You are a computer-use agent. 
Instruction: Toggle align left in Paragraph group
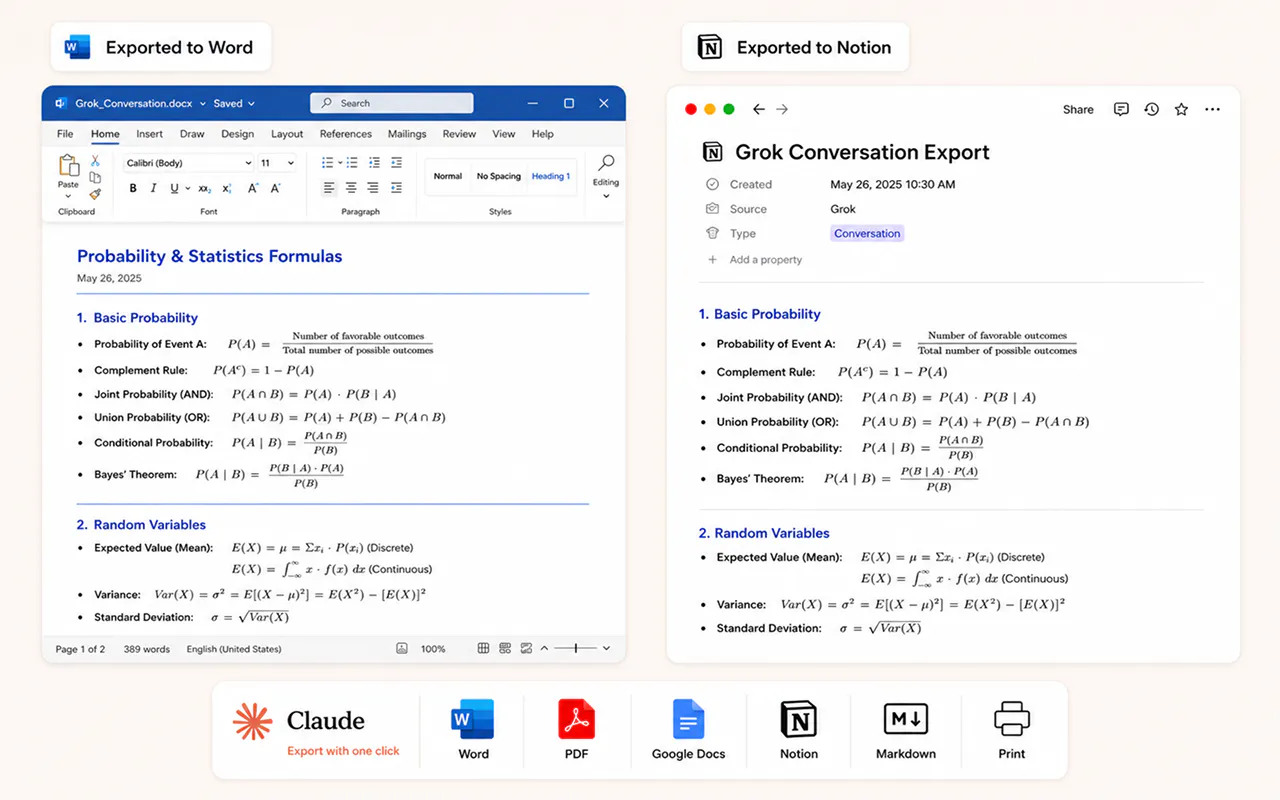point(329,187)
